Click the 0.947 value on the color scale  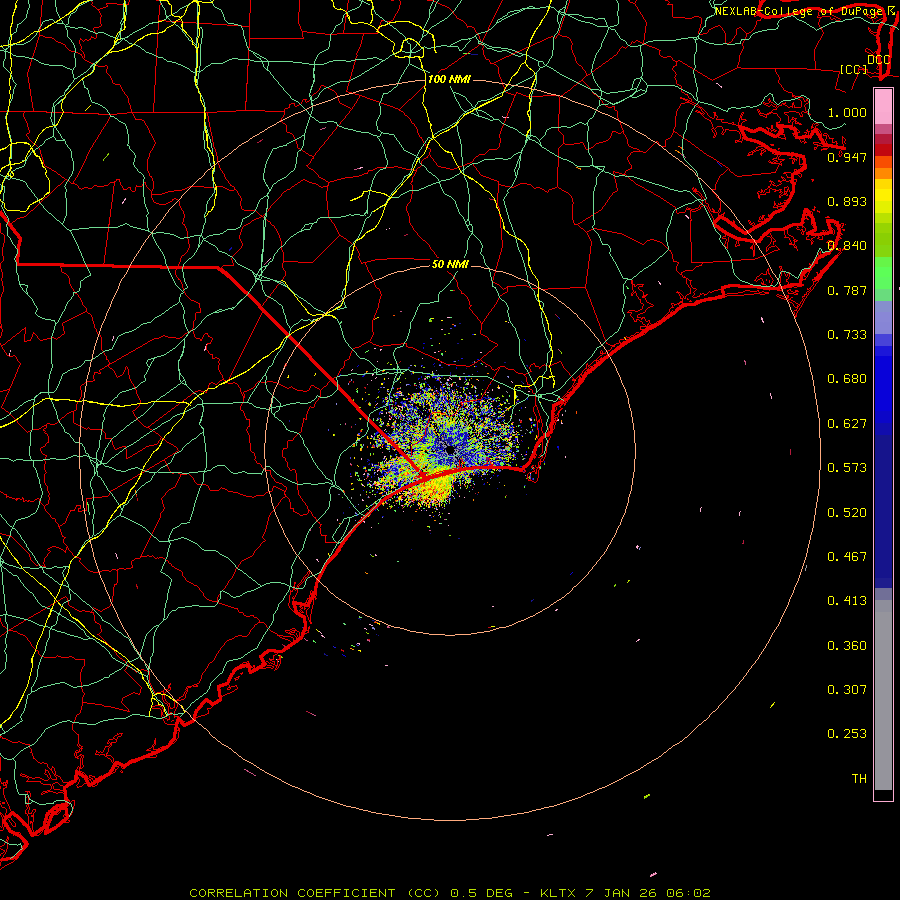click(847, 157)
